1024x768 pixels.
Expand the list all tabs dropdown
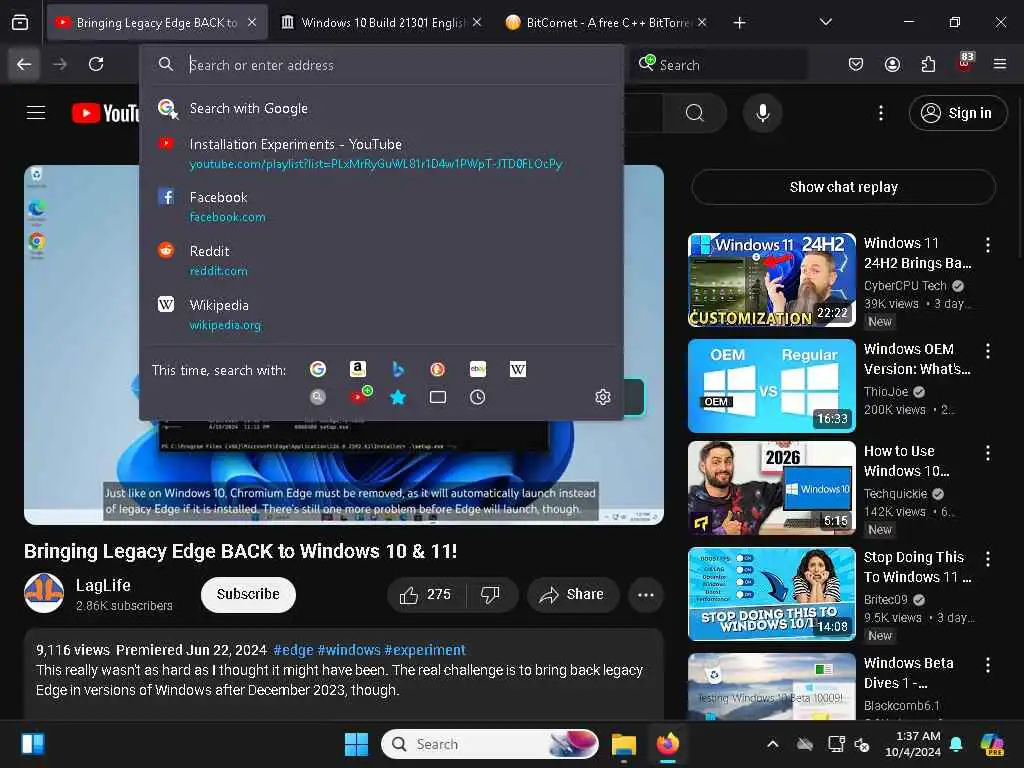[825, 22]
